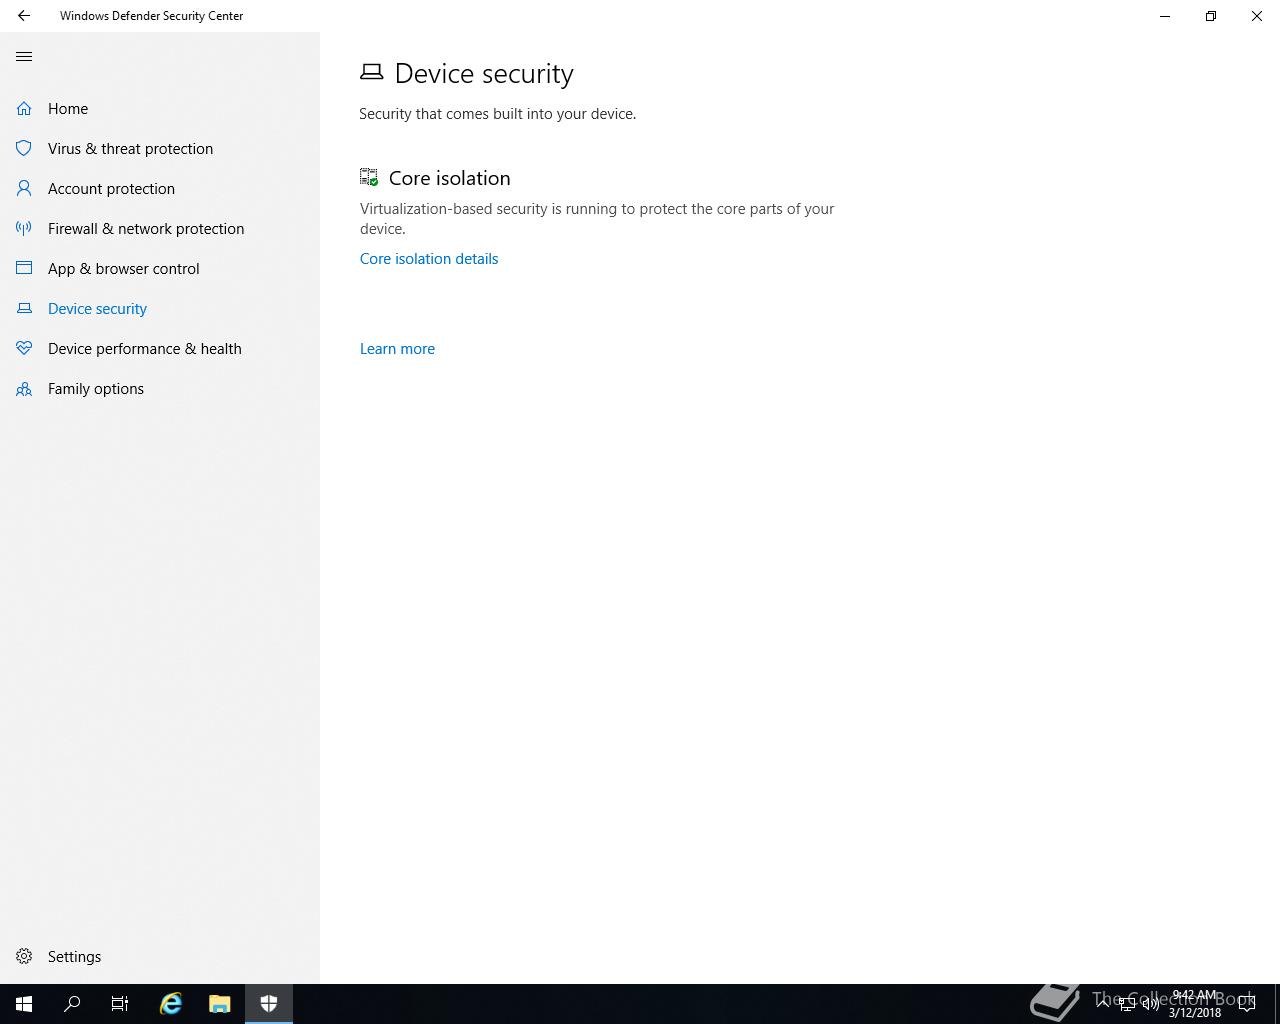Click the Core isolation chip icon
Image resolution: width=1280 pixels, height=1024 pixels.
click(x=369, y=177)
